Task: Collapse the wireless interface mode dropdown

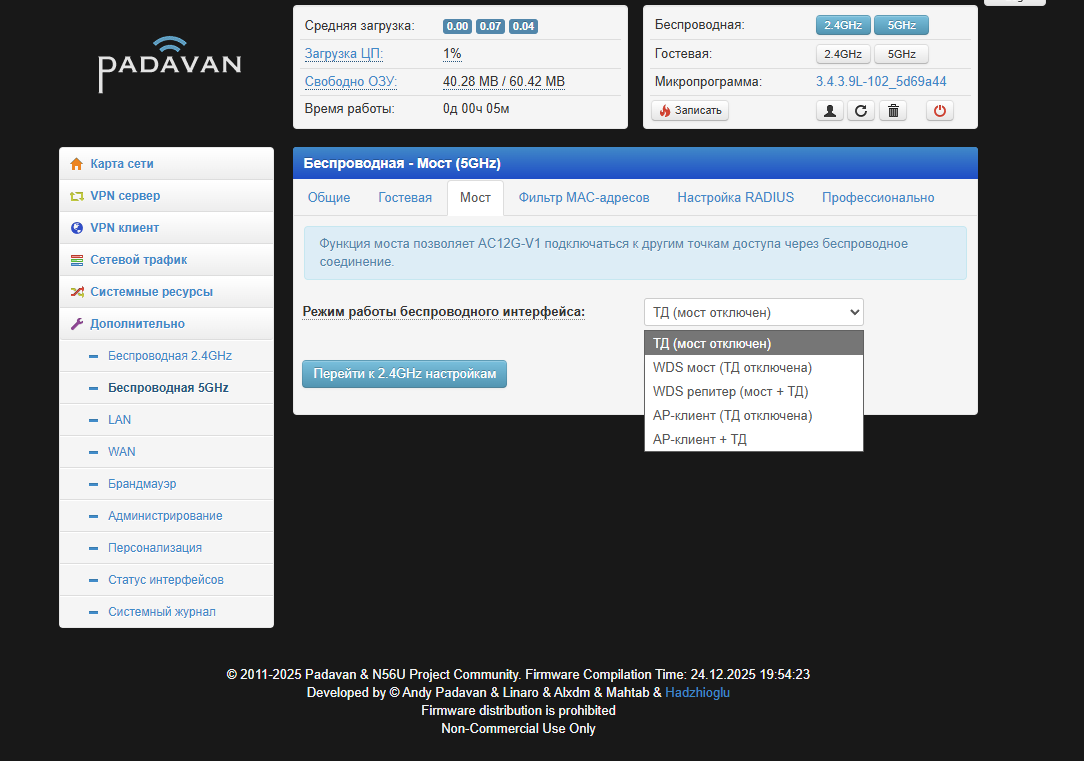Action: (753, 312)
